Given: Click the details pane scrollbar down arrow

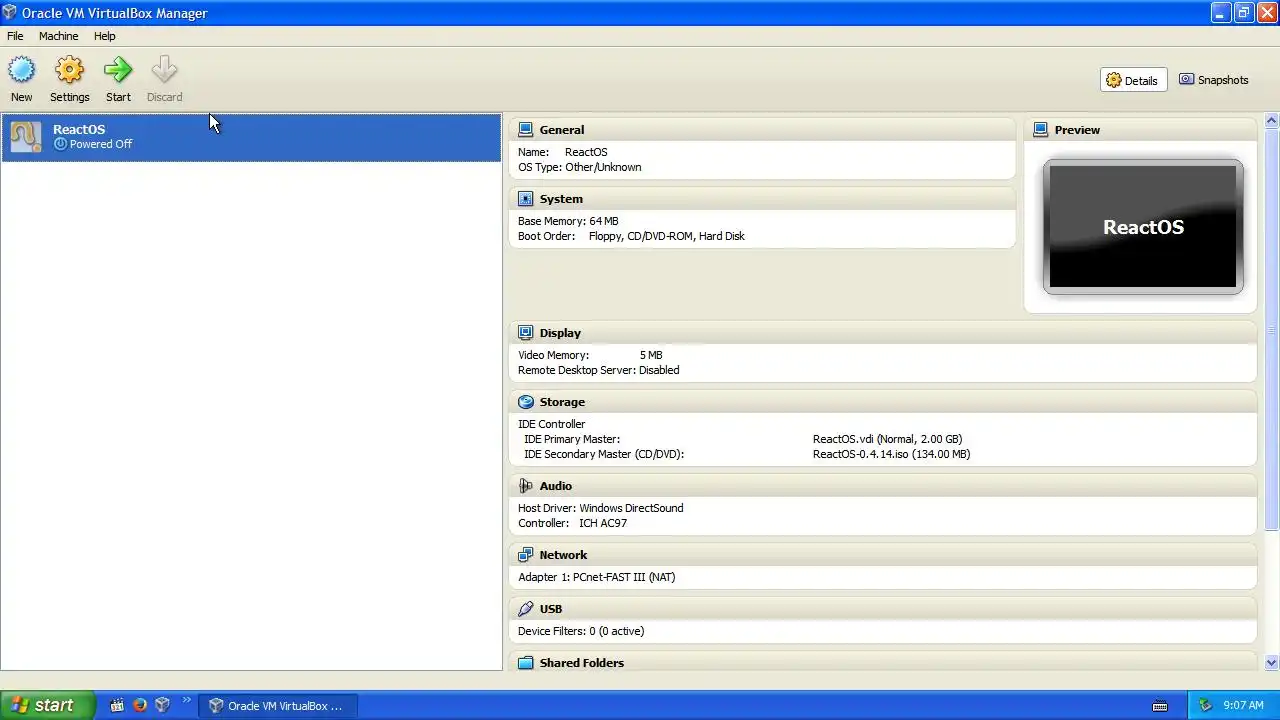Looking at the screenshot, I should pyautogui.click(x=1272, y=662).
